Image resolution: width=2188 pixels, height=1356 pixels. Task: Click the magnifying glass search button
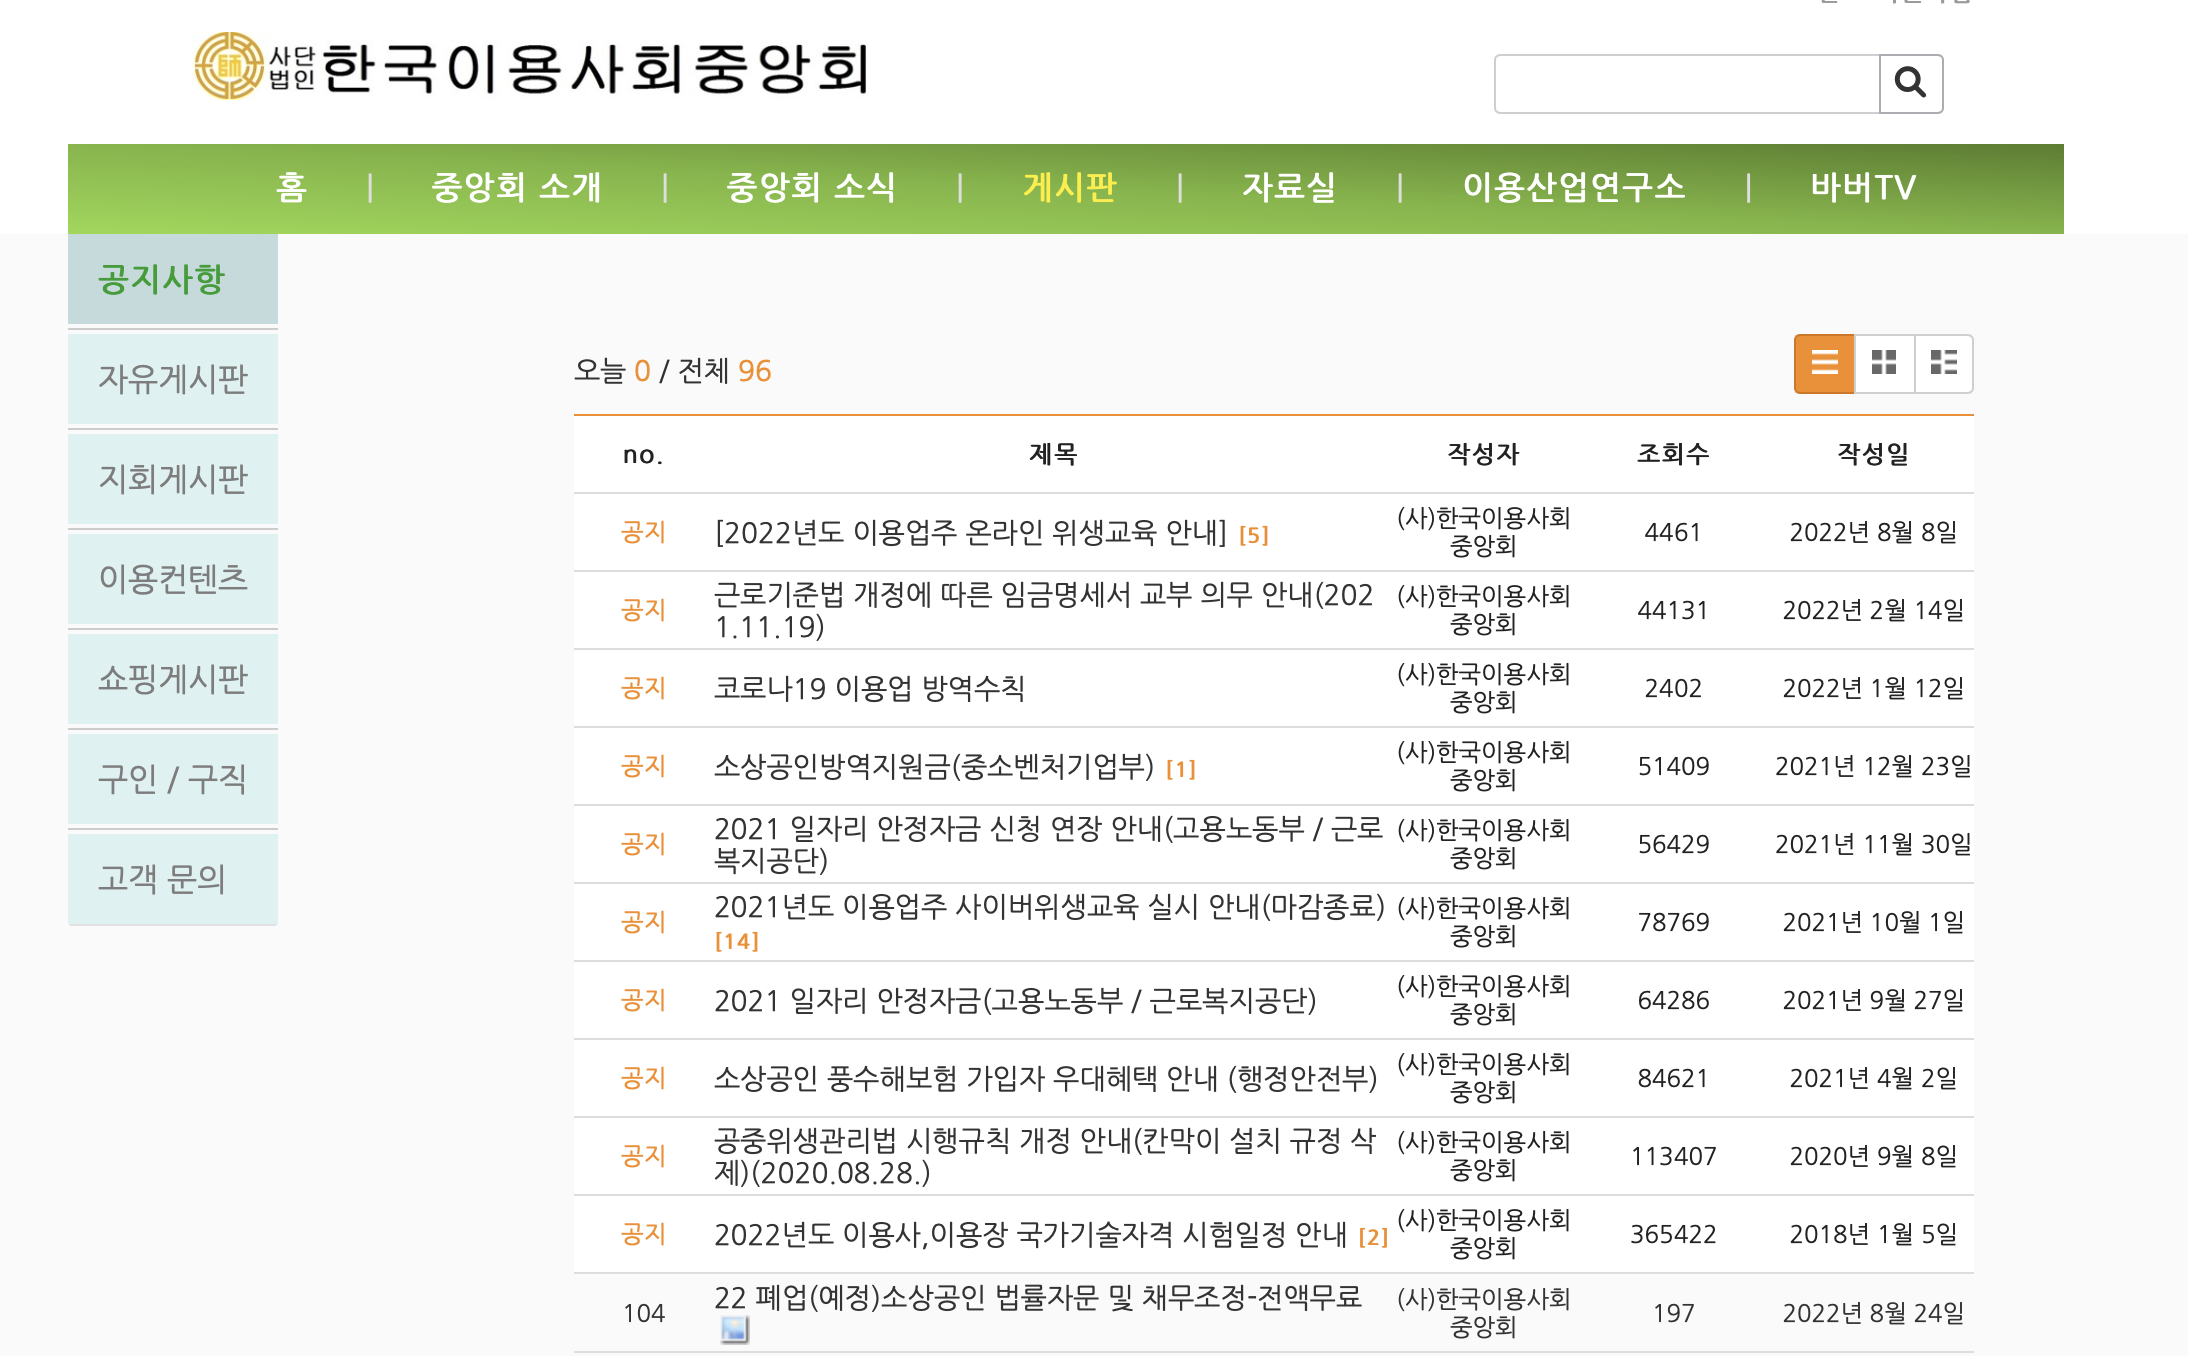pyautogui.click(x=1910, y=83)
